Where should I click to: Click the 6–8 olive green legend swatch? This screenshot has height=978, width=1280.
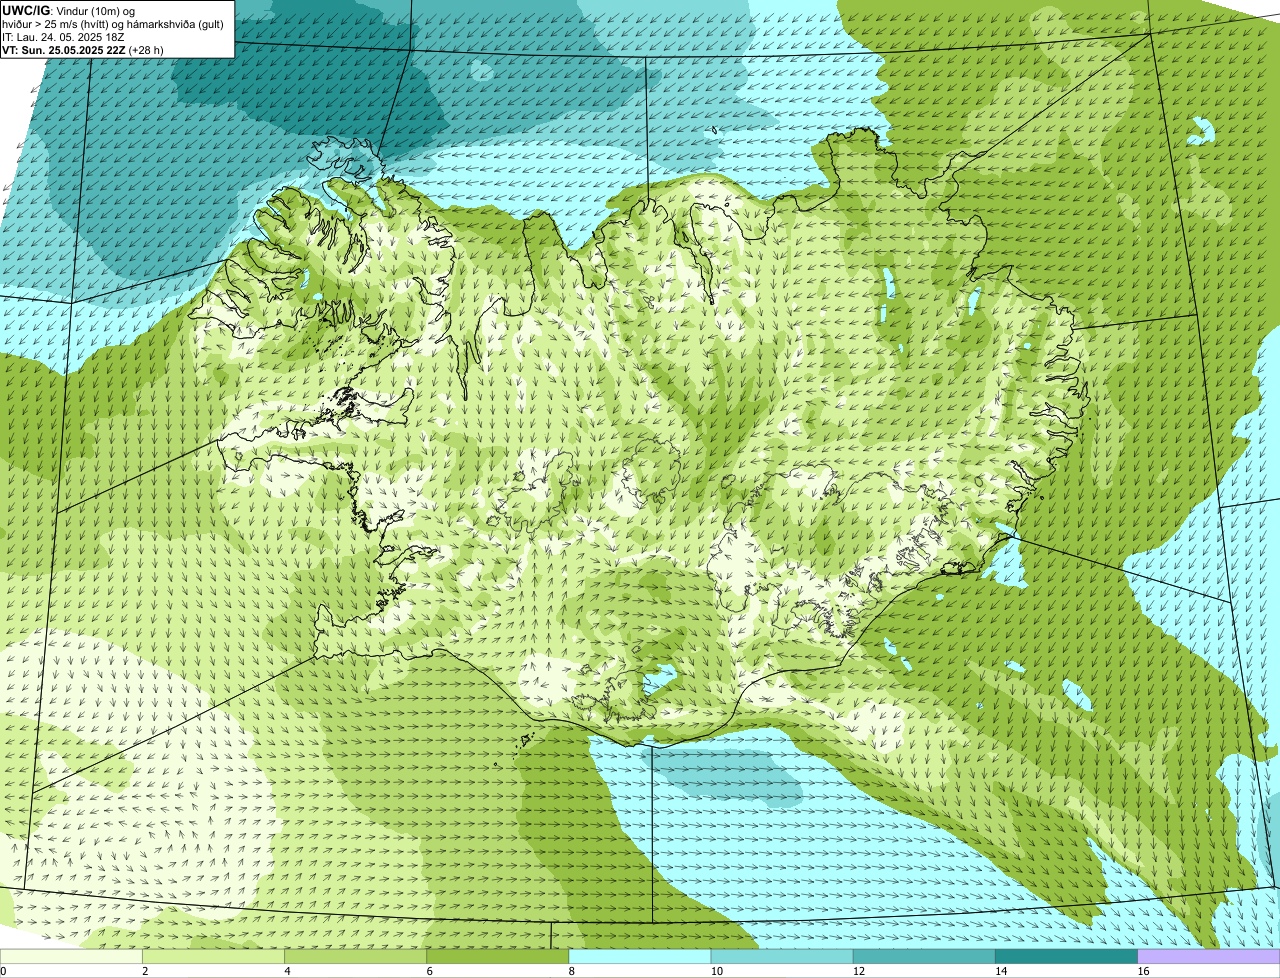coord(498,957)
